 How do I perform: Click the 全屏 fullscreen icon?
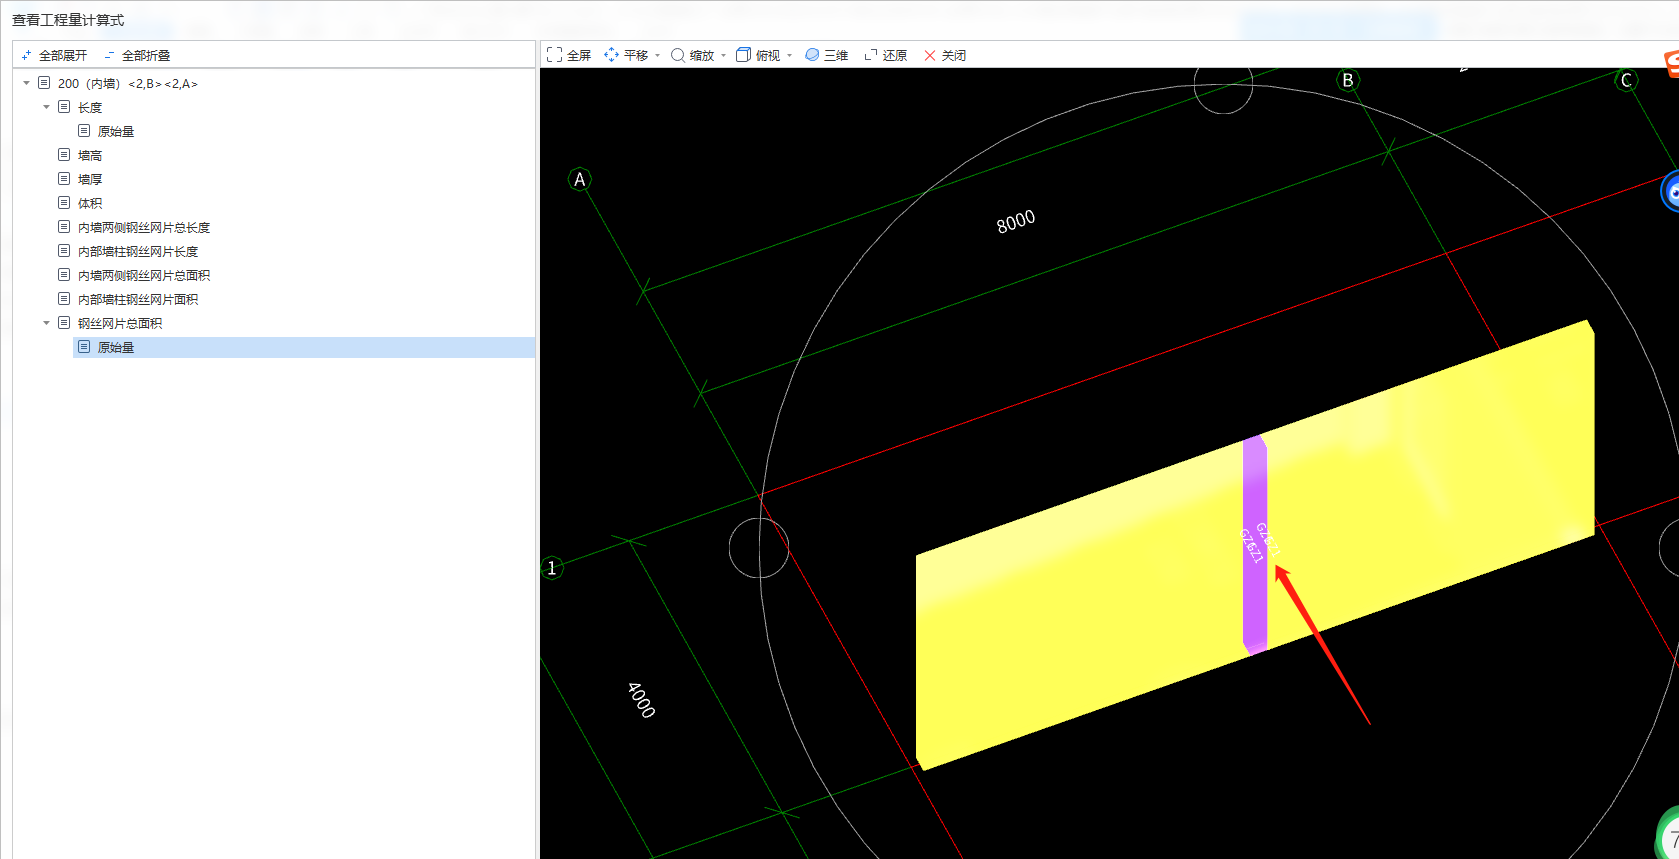(554, 55)
